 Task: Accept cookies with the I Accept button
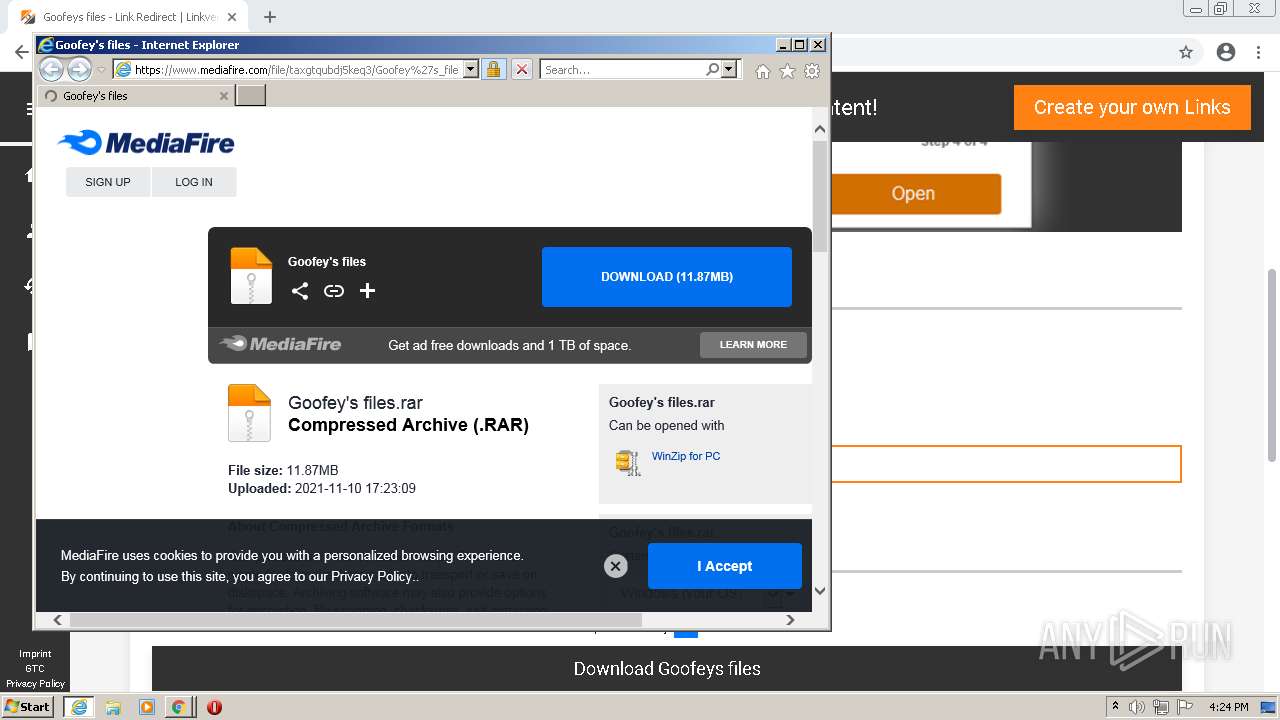725,566
